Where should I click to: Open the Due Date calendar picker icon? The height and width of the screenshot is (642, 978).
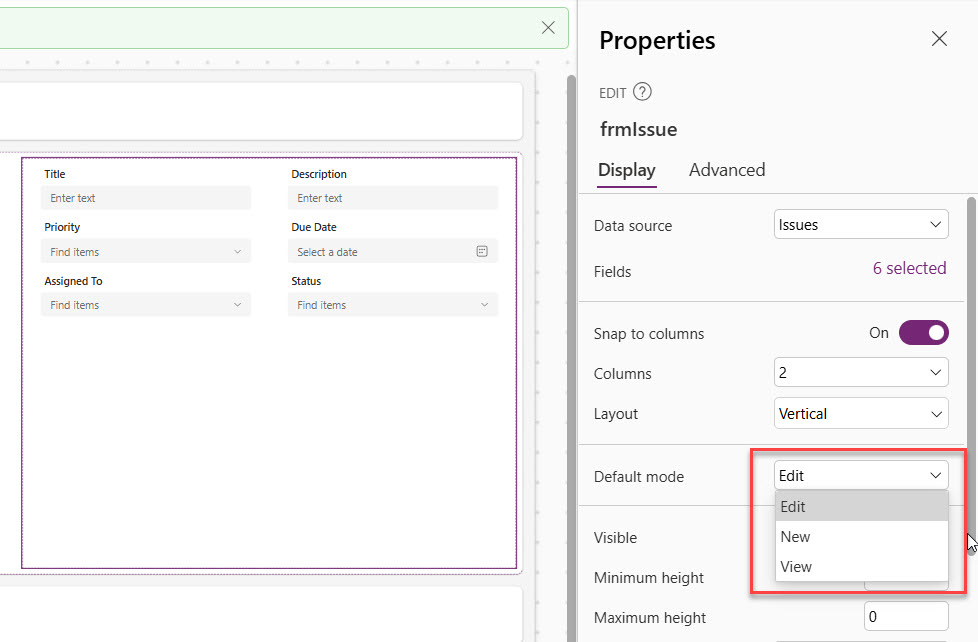(x=482, y=251)
